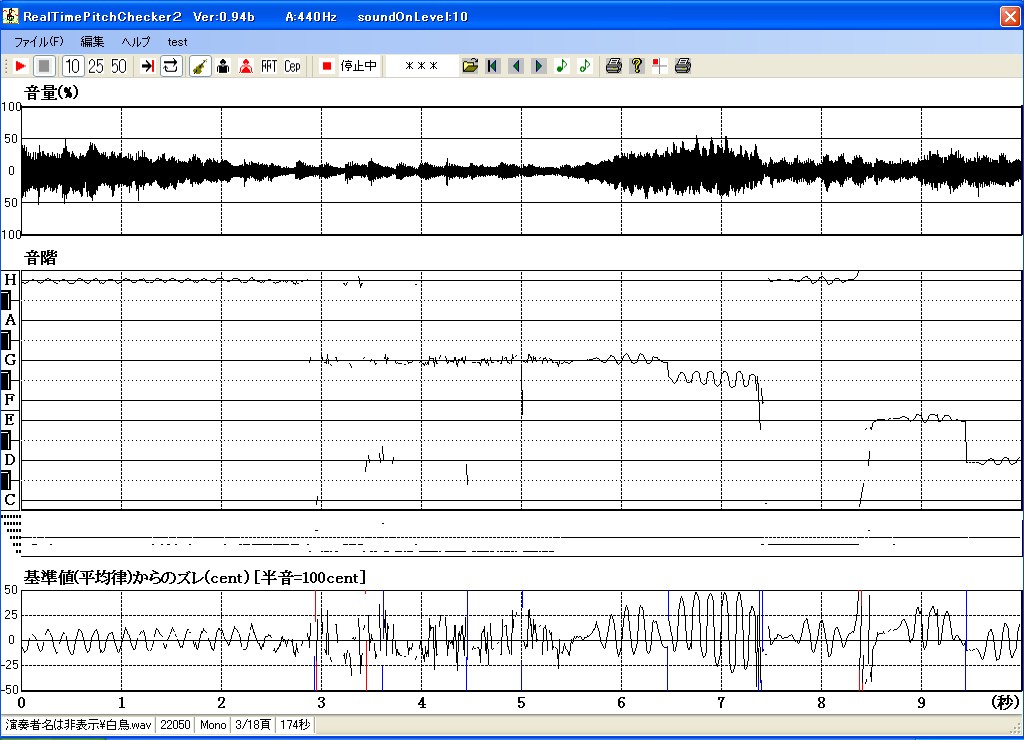
Task: Click the 音階 scale graph title
Action: tap(40, 258)
